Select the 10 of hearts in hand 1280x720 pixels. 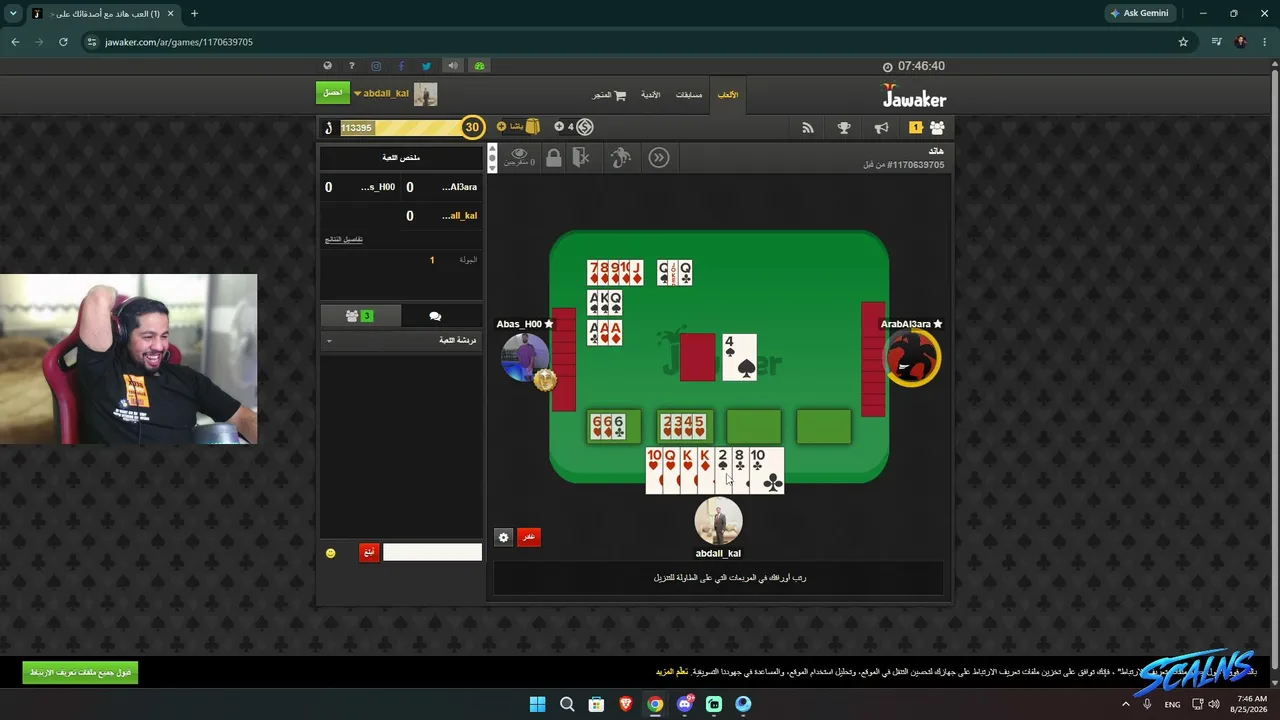pyautogui.click(x=654, y=470)
